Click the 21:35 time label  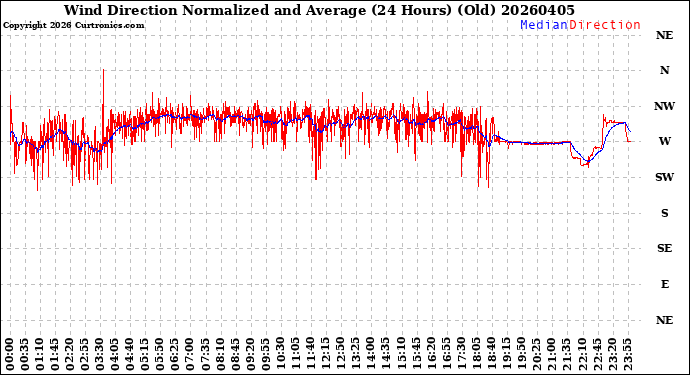[566, 354]
